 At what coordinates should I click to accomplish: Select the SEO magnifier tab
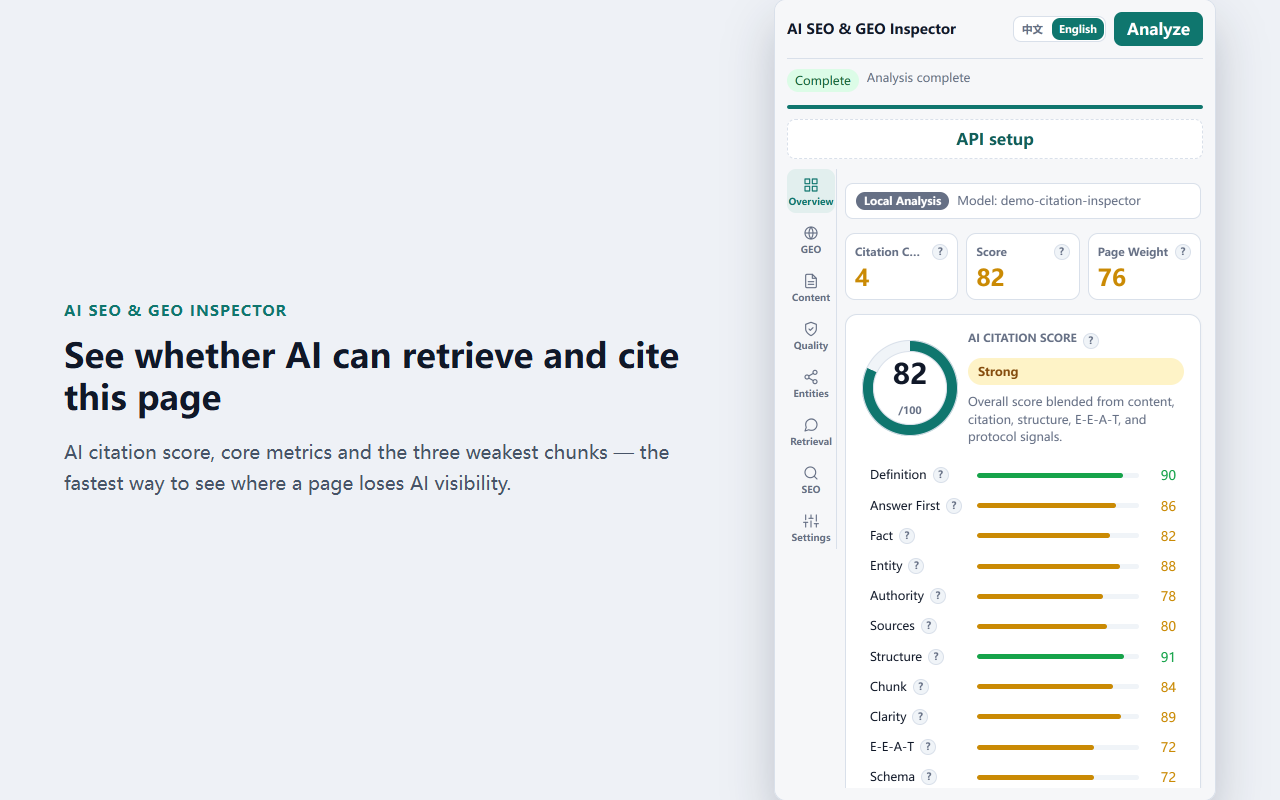point(811,480)
